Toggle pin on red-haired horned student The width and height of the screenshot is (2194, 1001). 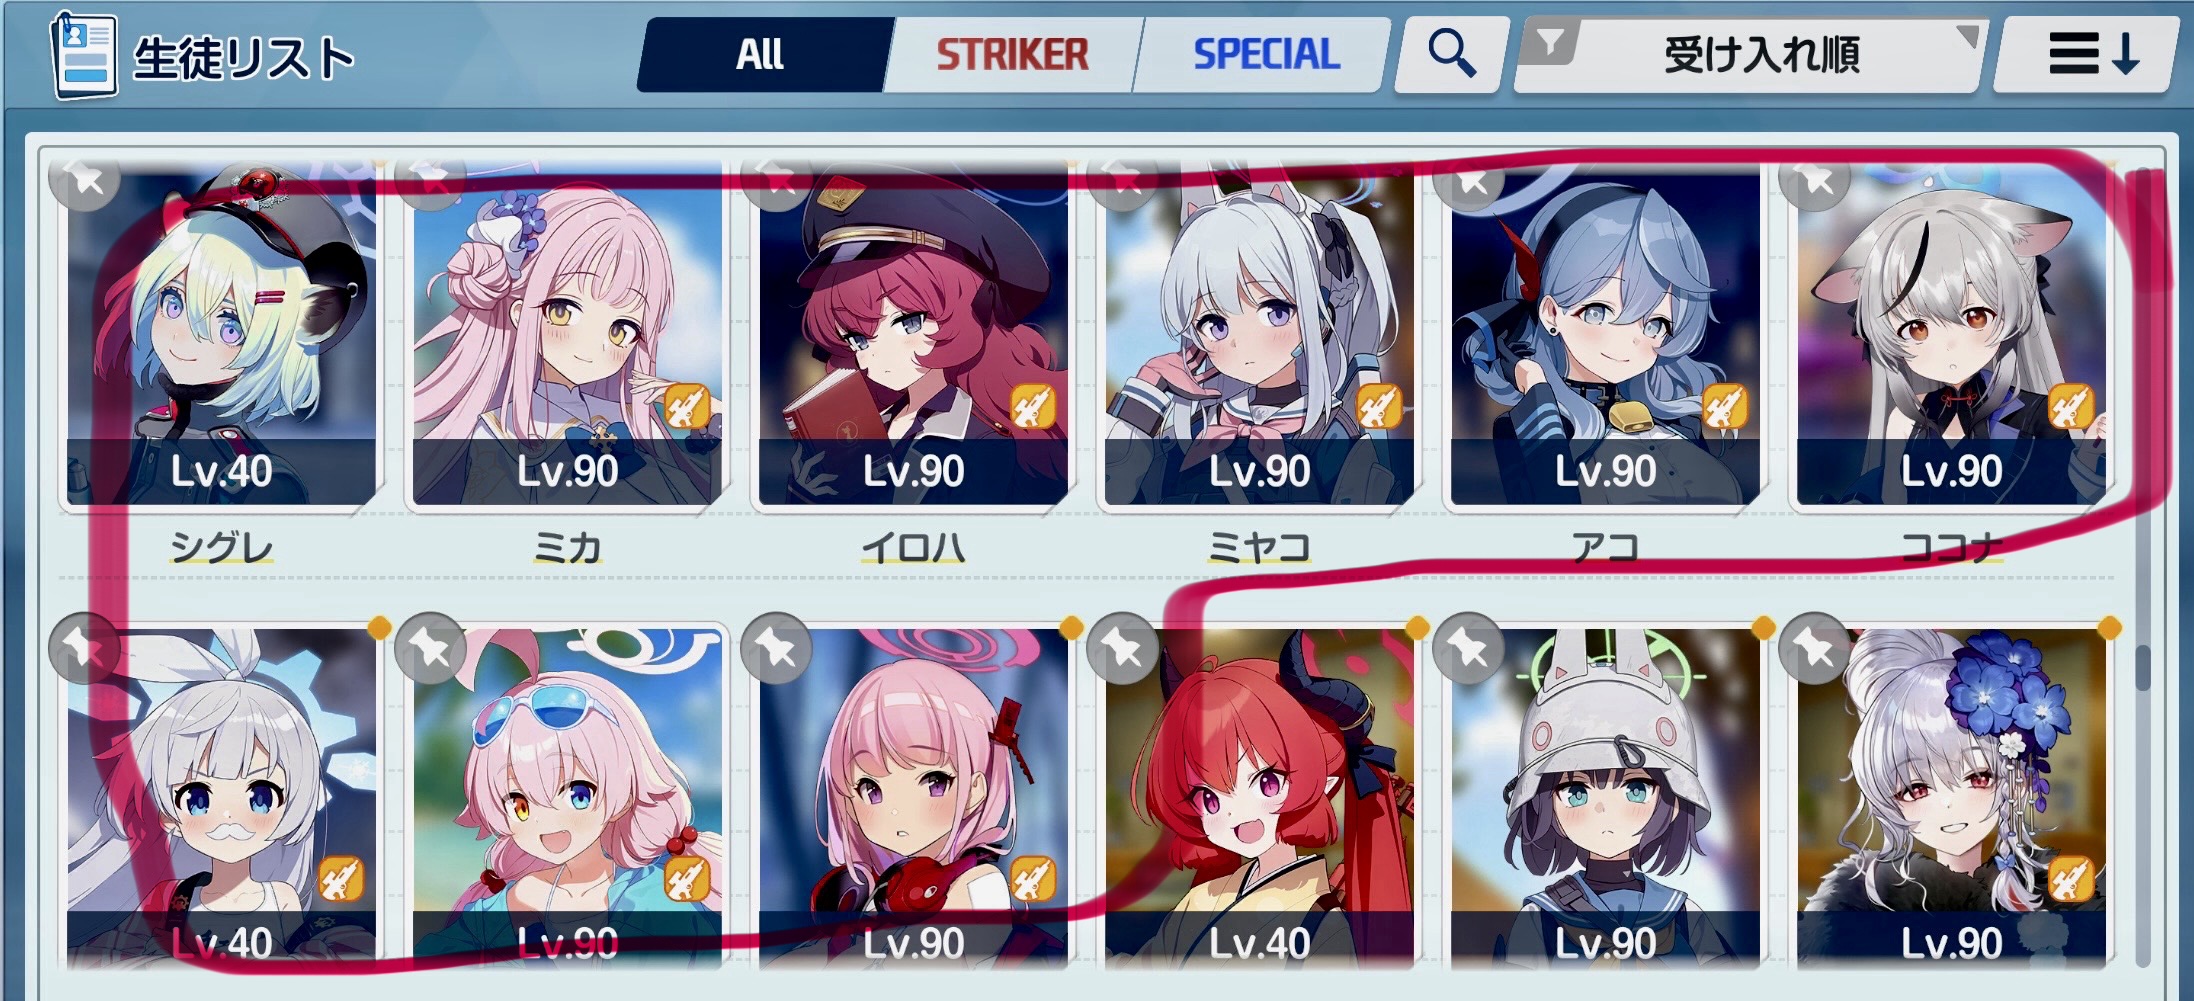tap(1122, 648)
